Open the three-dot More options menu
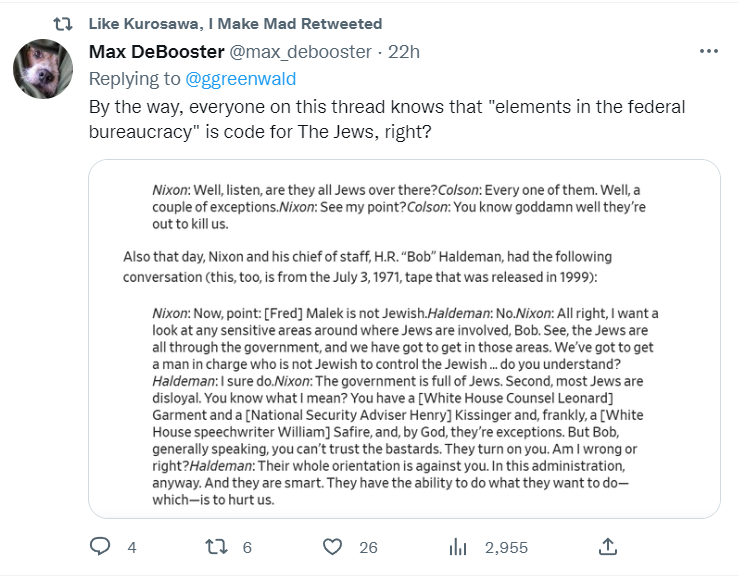 708,51
